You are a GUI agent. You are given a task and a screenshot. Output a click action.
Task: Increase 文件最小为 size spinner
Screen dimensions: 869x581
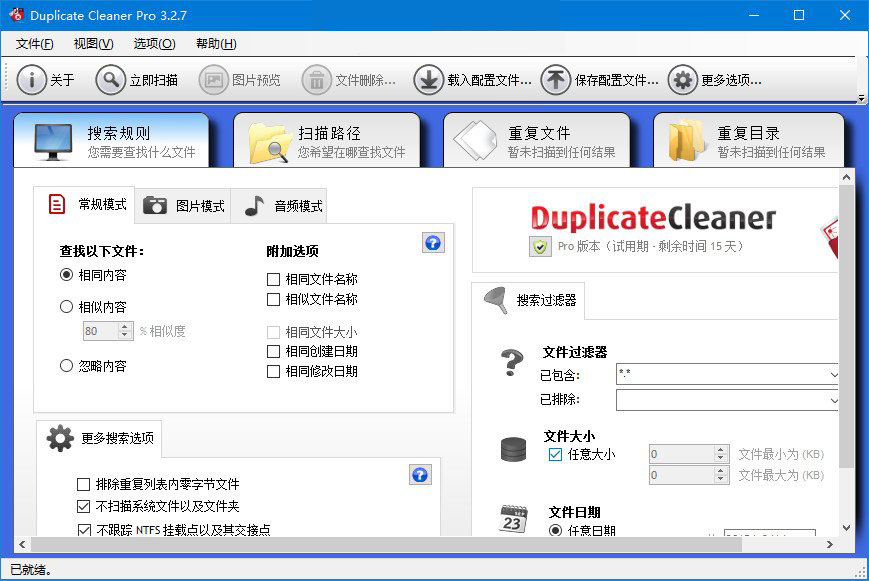coord(720,450)
